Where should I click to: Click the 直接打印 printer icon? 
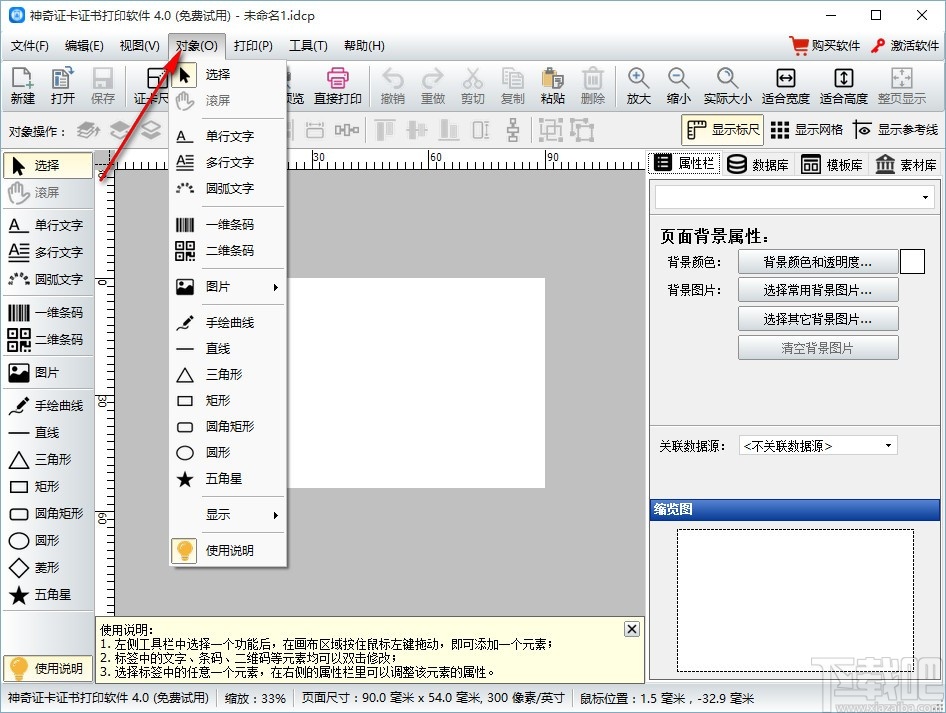(337, 85)
